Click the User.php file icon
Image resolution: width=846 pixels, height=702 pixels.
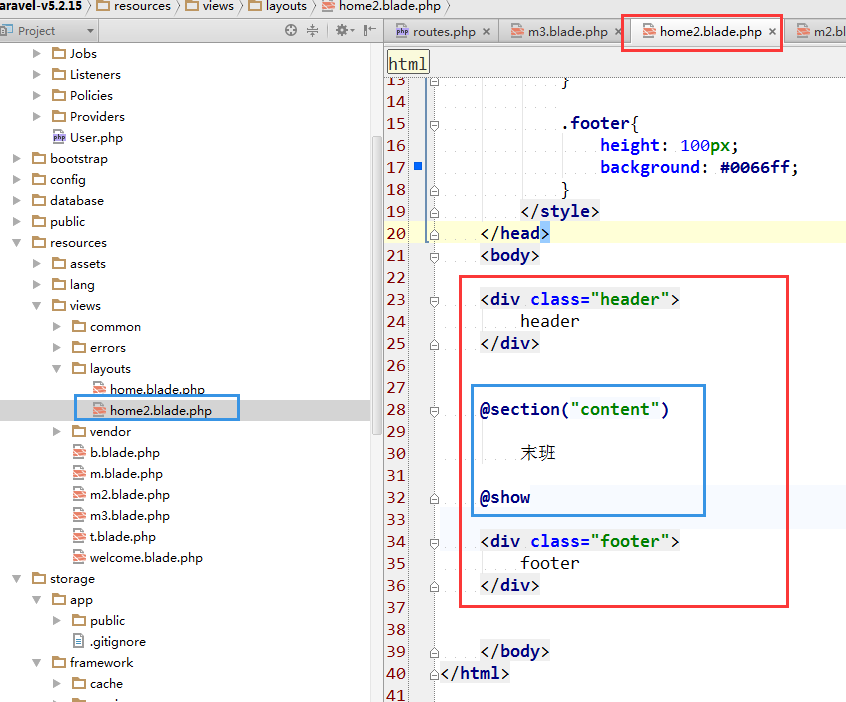click(x=59, y=138)
